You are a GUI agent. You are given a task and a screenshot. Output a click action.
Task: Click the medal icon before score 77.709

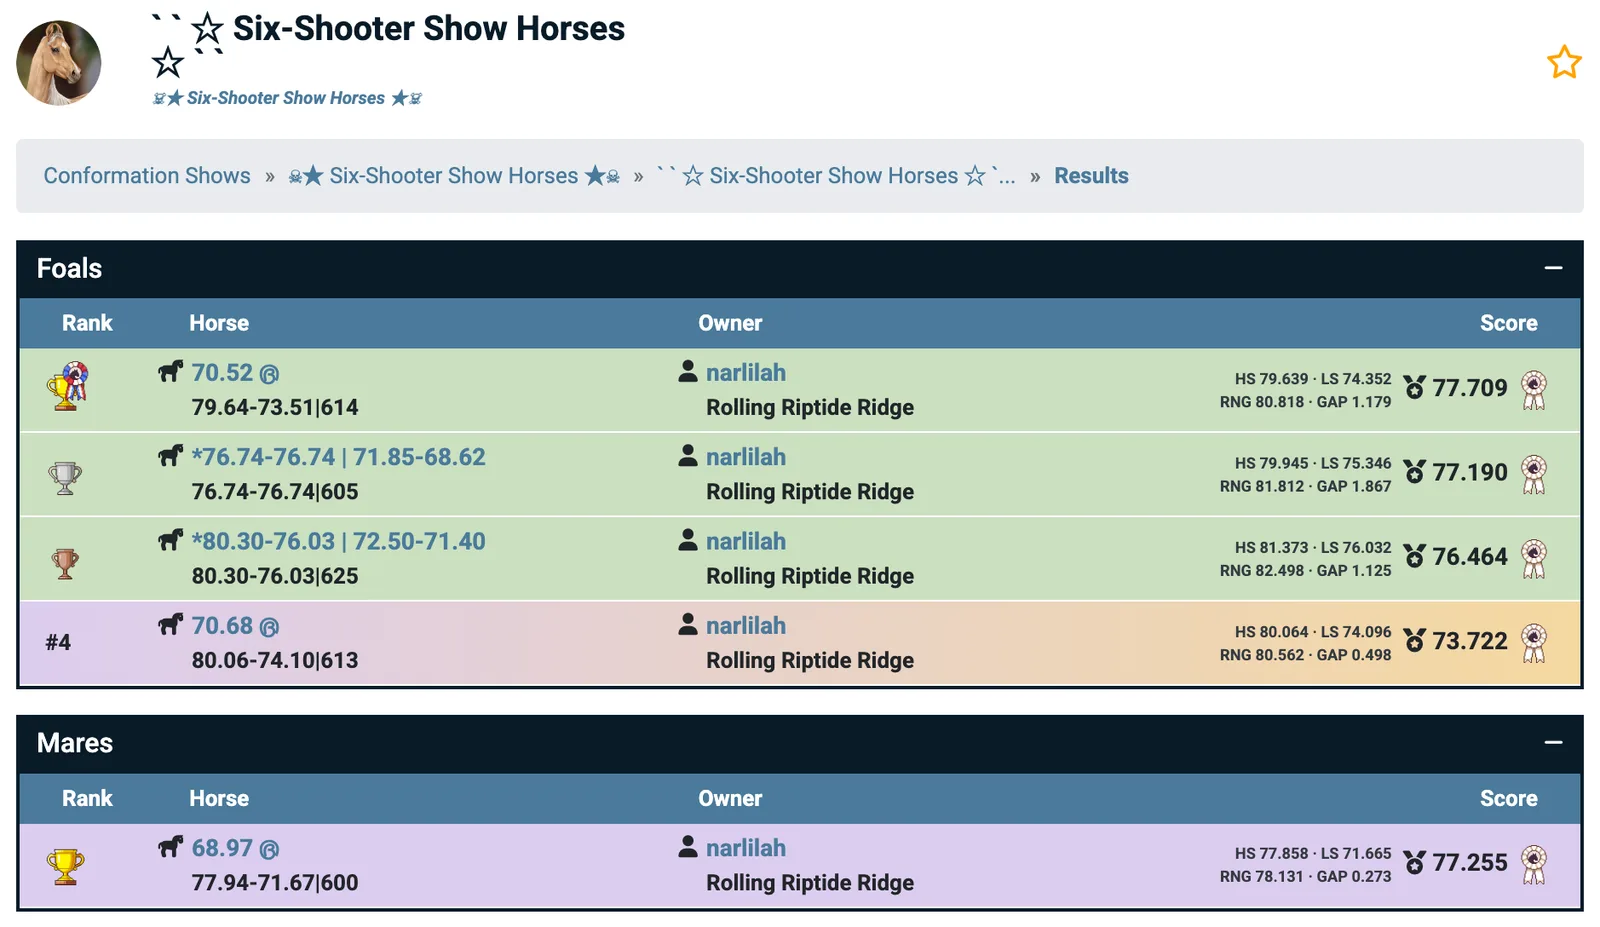click(x=1414, y=388)
